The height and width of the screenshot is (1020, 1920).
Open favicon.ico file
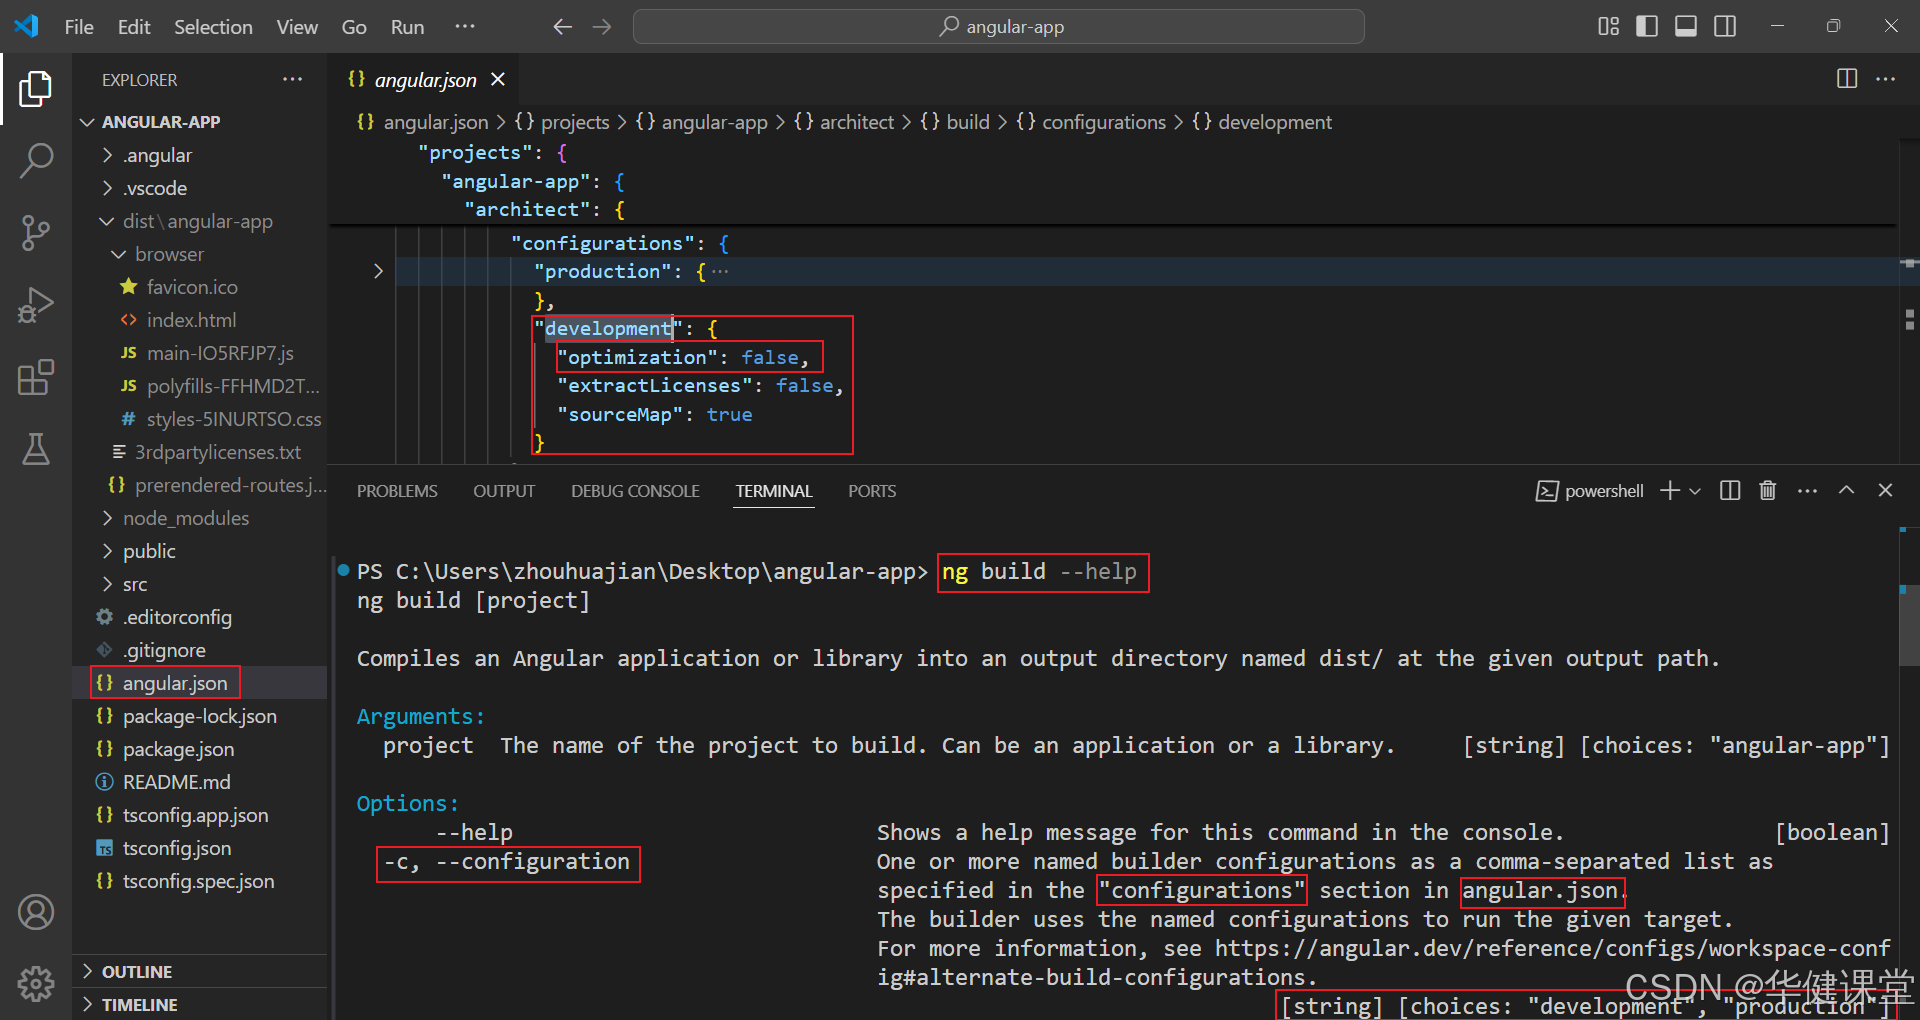[x=200, y=287]
